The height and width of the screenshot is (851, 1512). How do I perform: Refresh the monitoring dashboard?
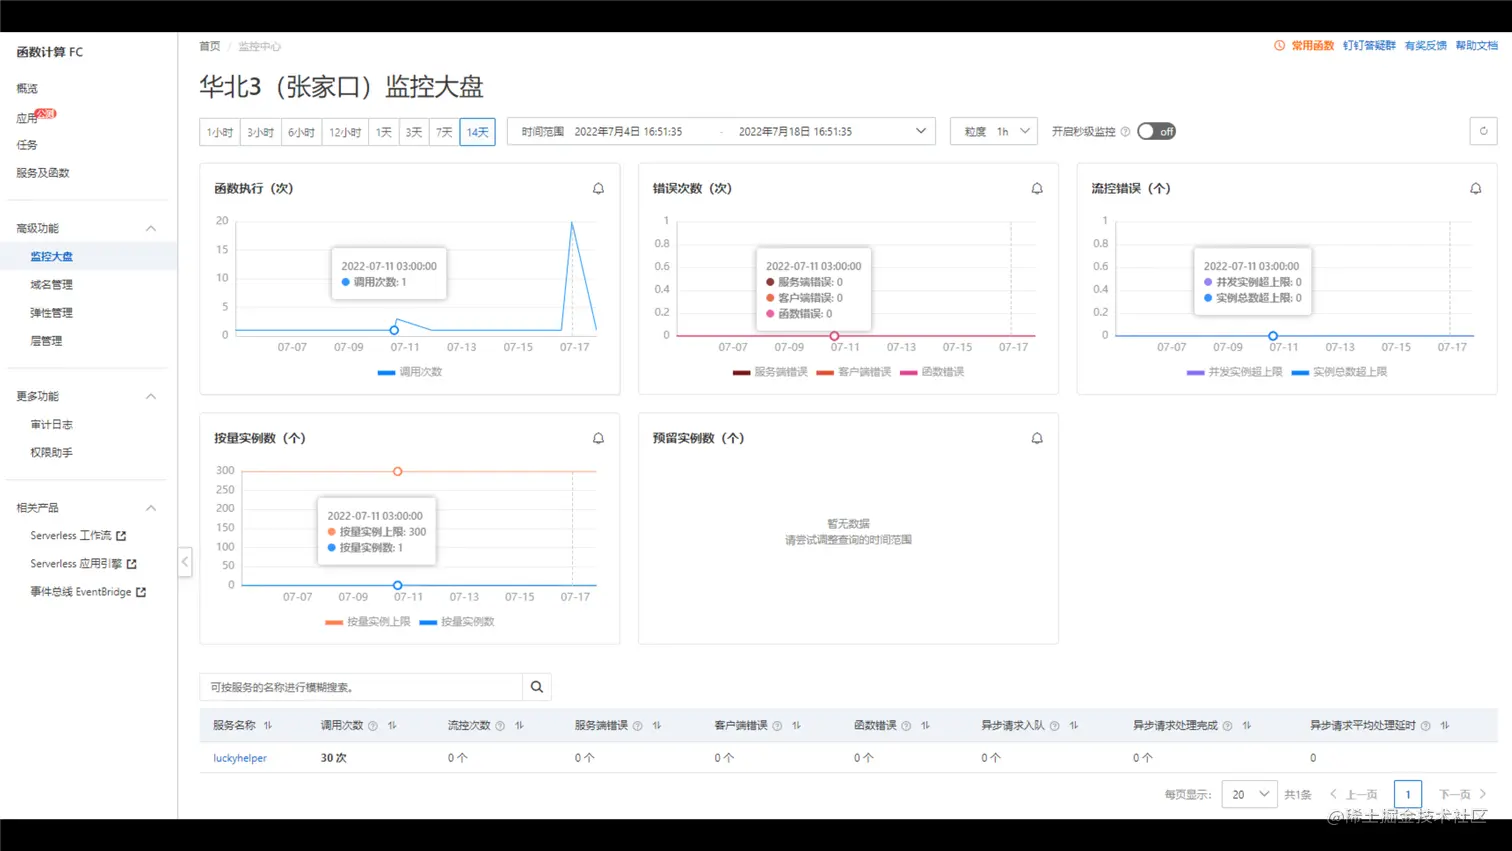coord(1483,131)
